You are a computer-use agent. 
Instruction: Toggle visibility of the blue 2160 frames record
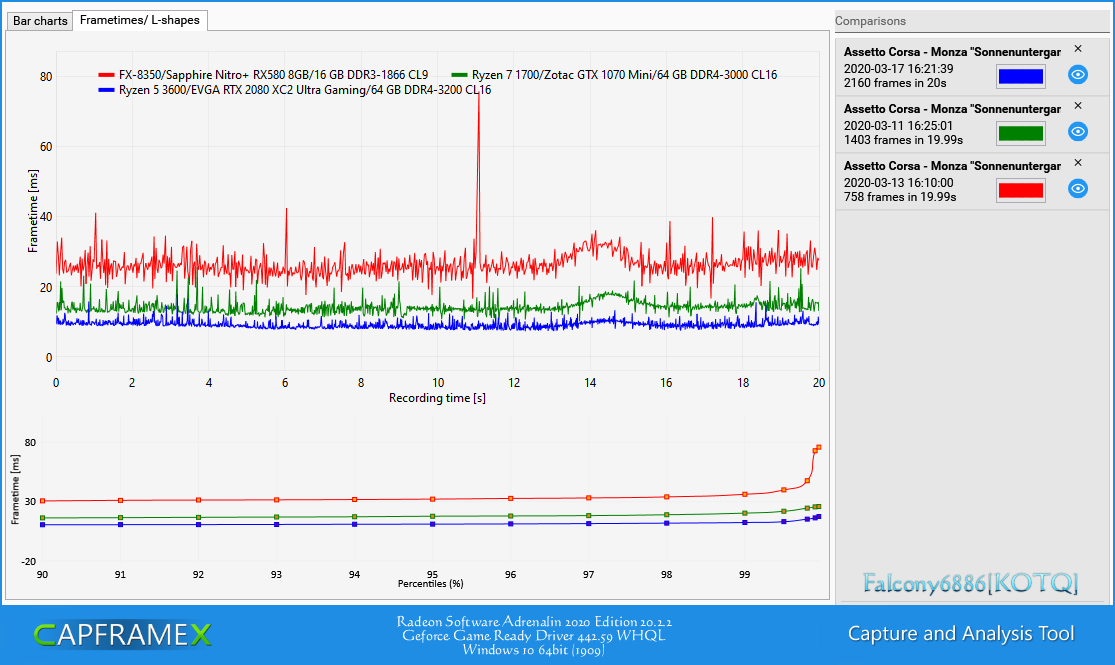click(1078, 75)
